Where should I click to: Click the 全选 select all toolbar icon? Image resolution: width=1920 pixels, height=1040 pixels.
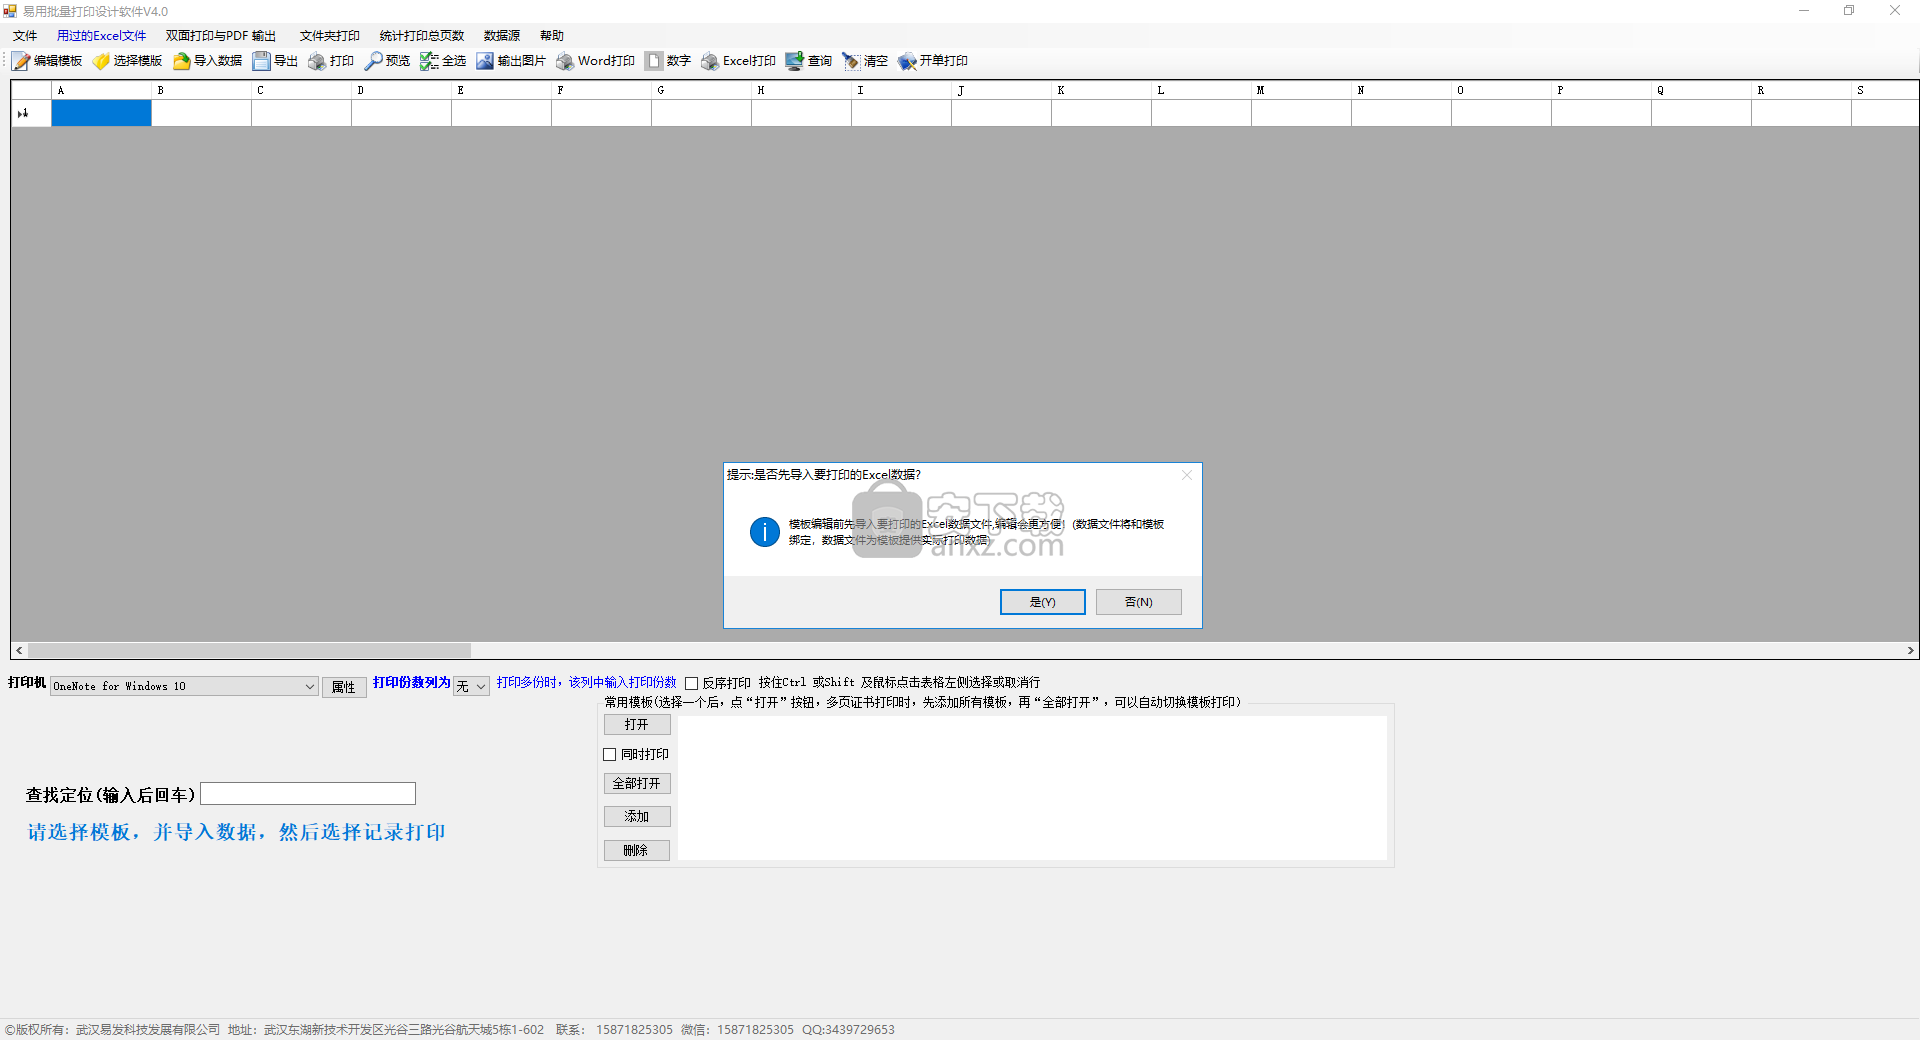coord(429,61)
